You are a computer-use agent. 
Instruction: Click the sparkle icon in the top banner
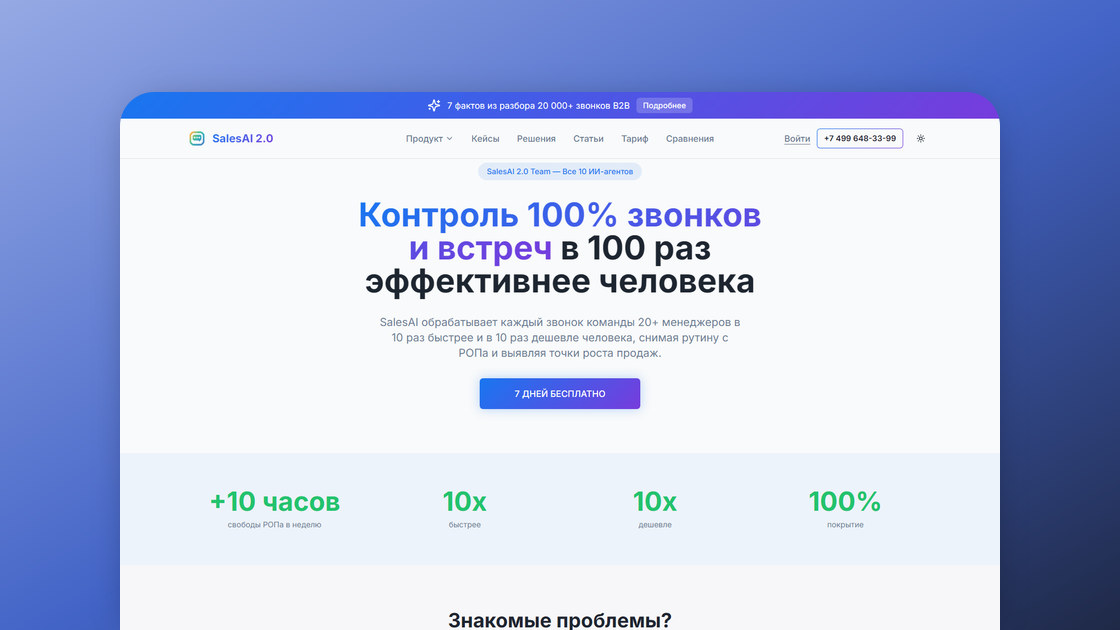click(x=434, y=106)
